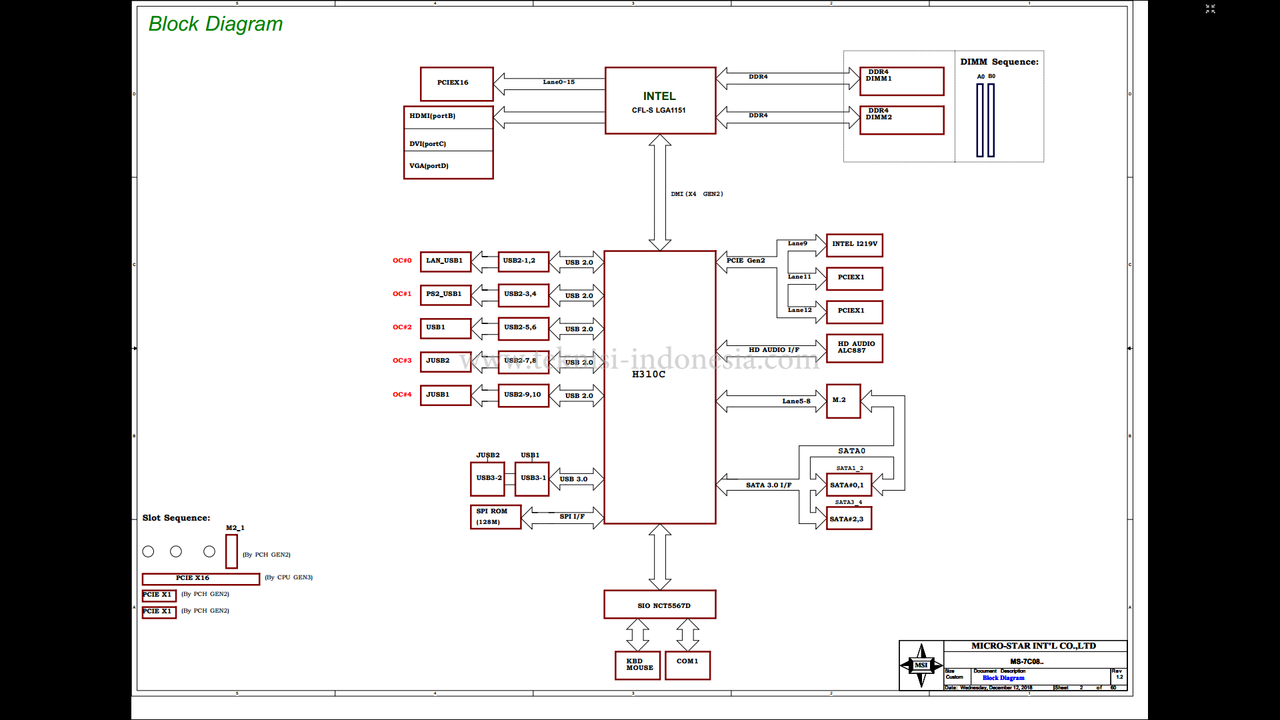Click the USB3-2 port block

click(x=488, y=479)
